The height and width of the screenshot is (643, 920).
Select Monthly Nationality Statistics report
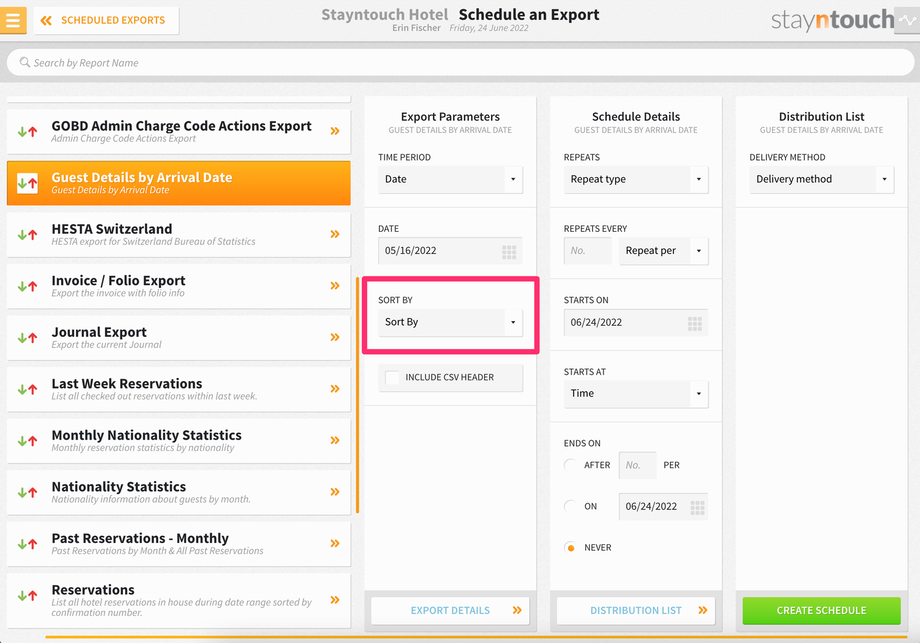pyautogui.click(x=178, y=441)
